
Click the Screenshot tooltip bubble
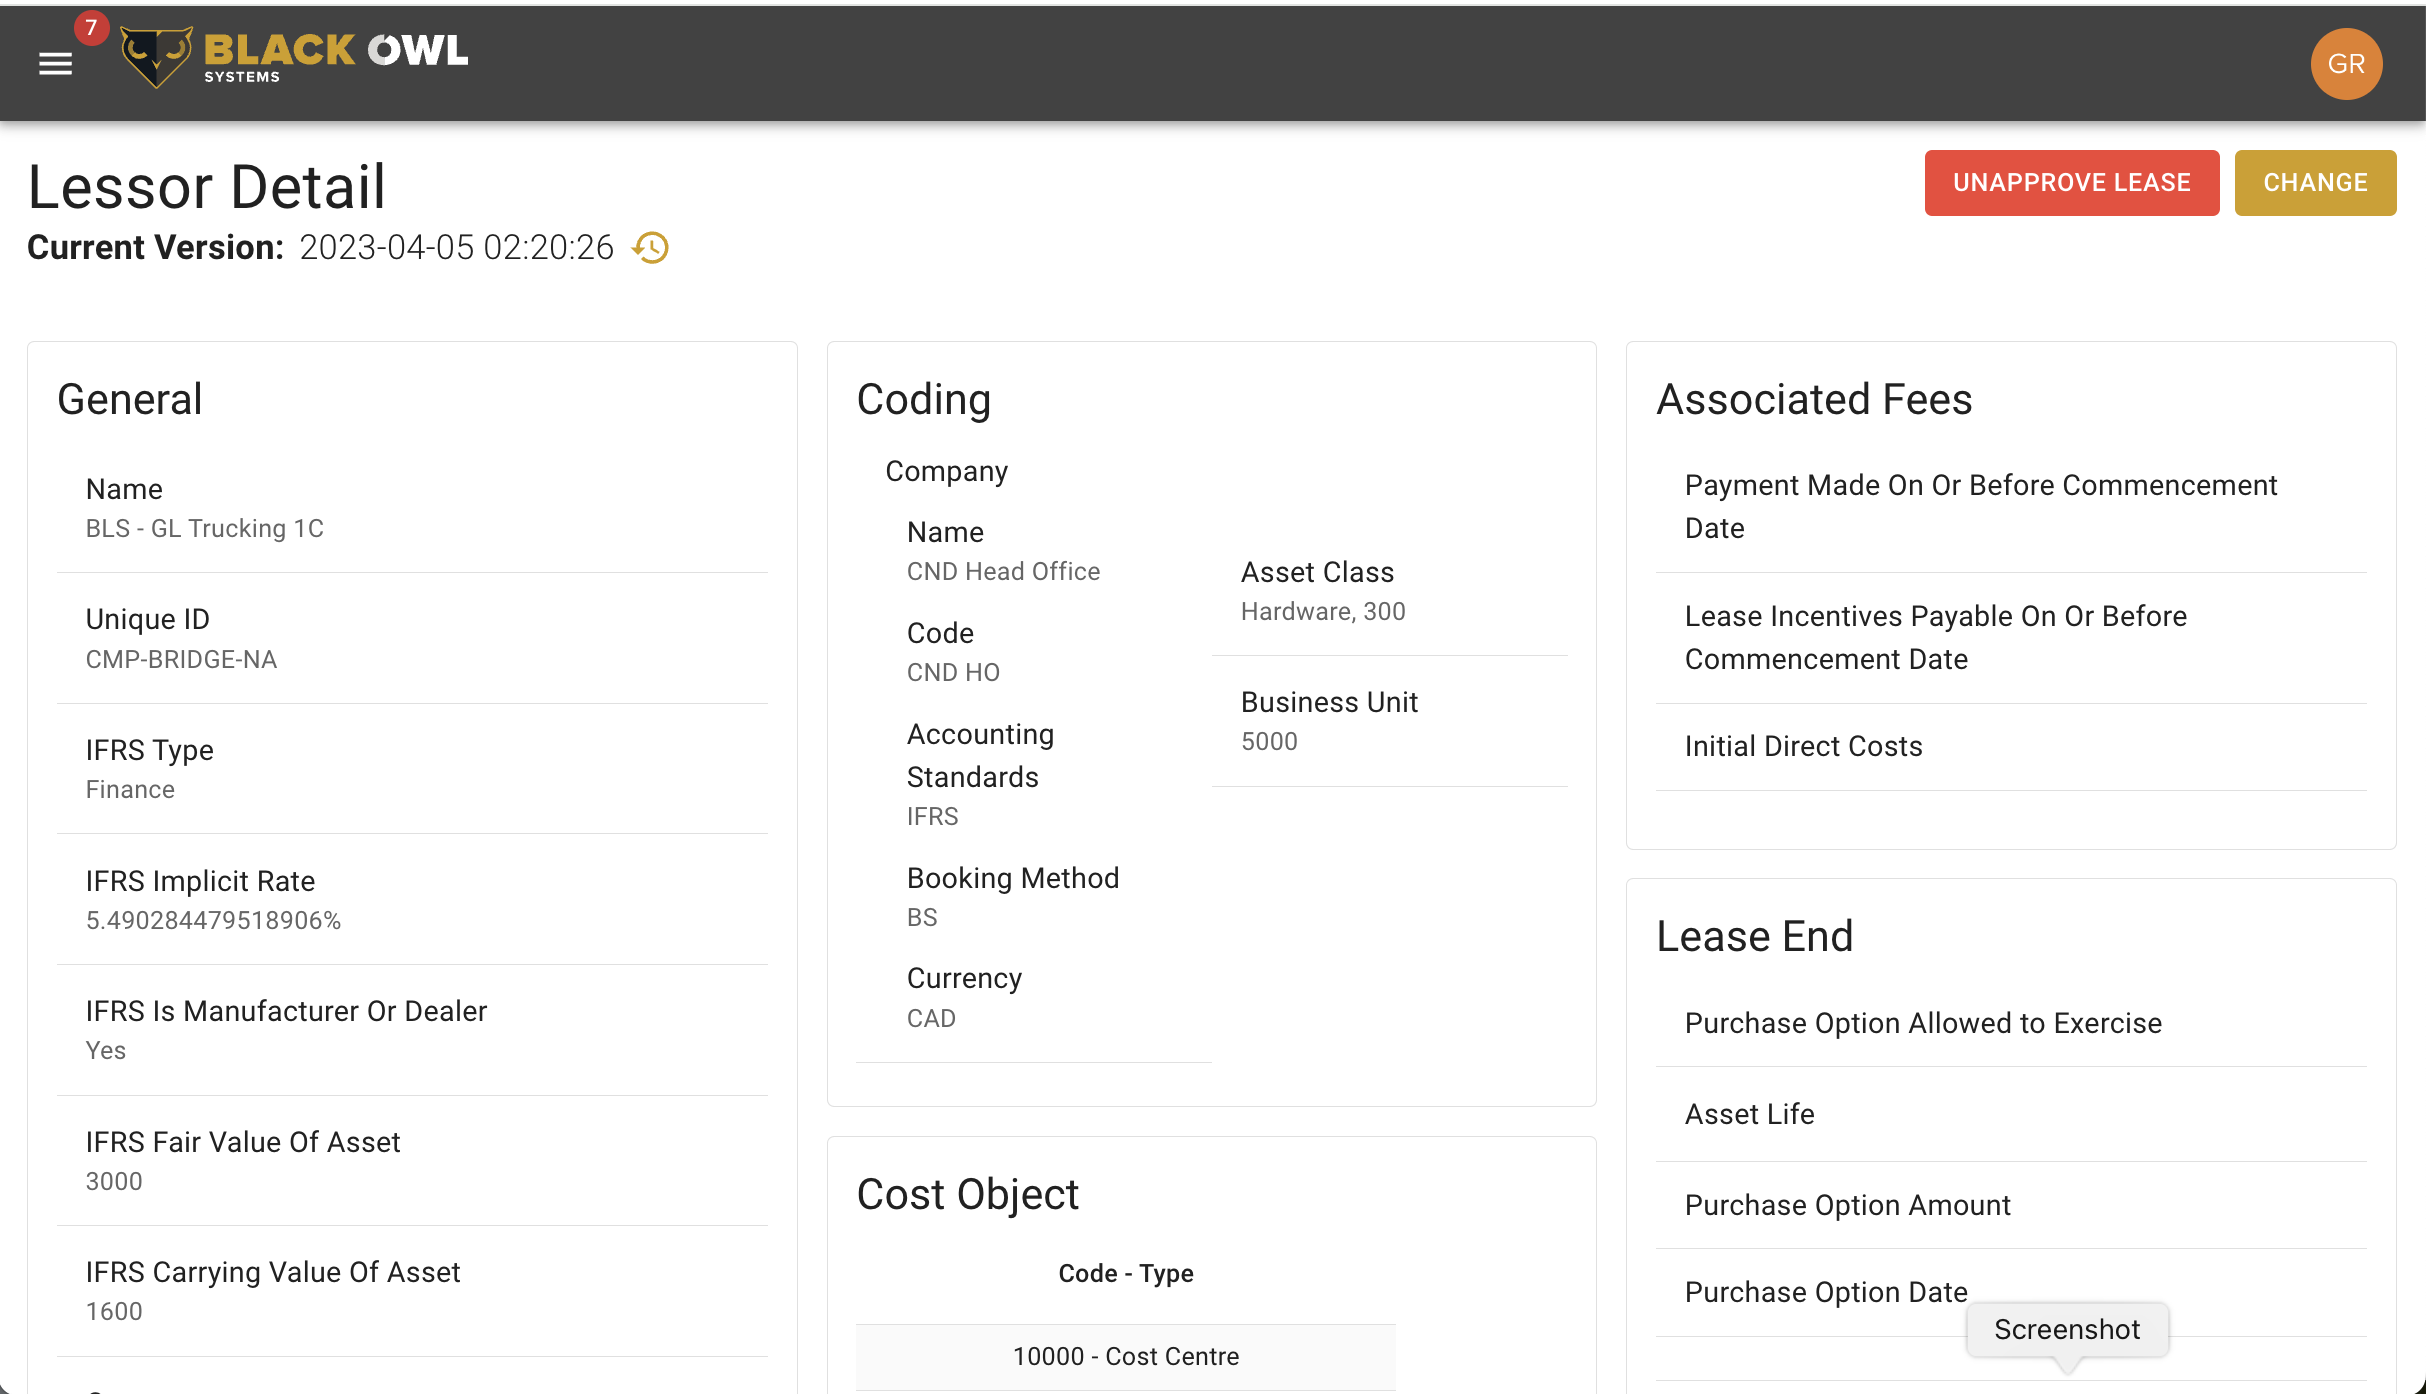coord(2066,1329)
